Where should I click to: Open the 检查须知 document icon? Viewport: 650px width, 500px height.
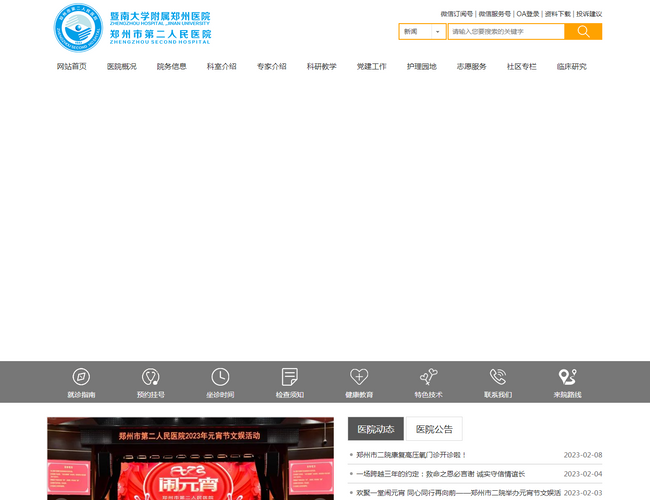point(290,377)
